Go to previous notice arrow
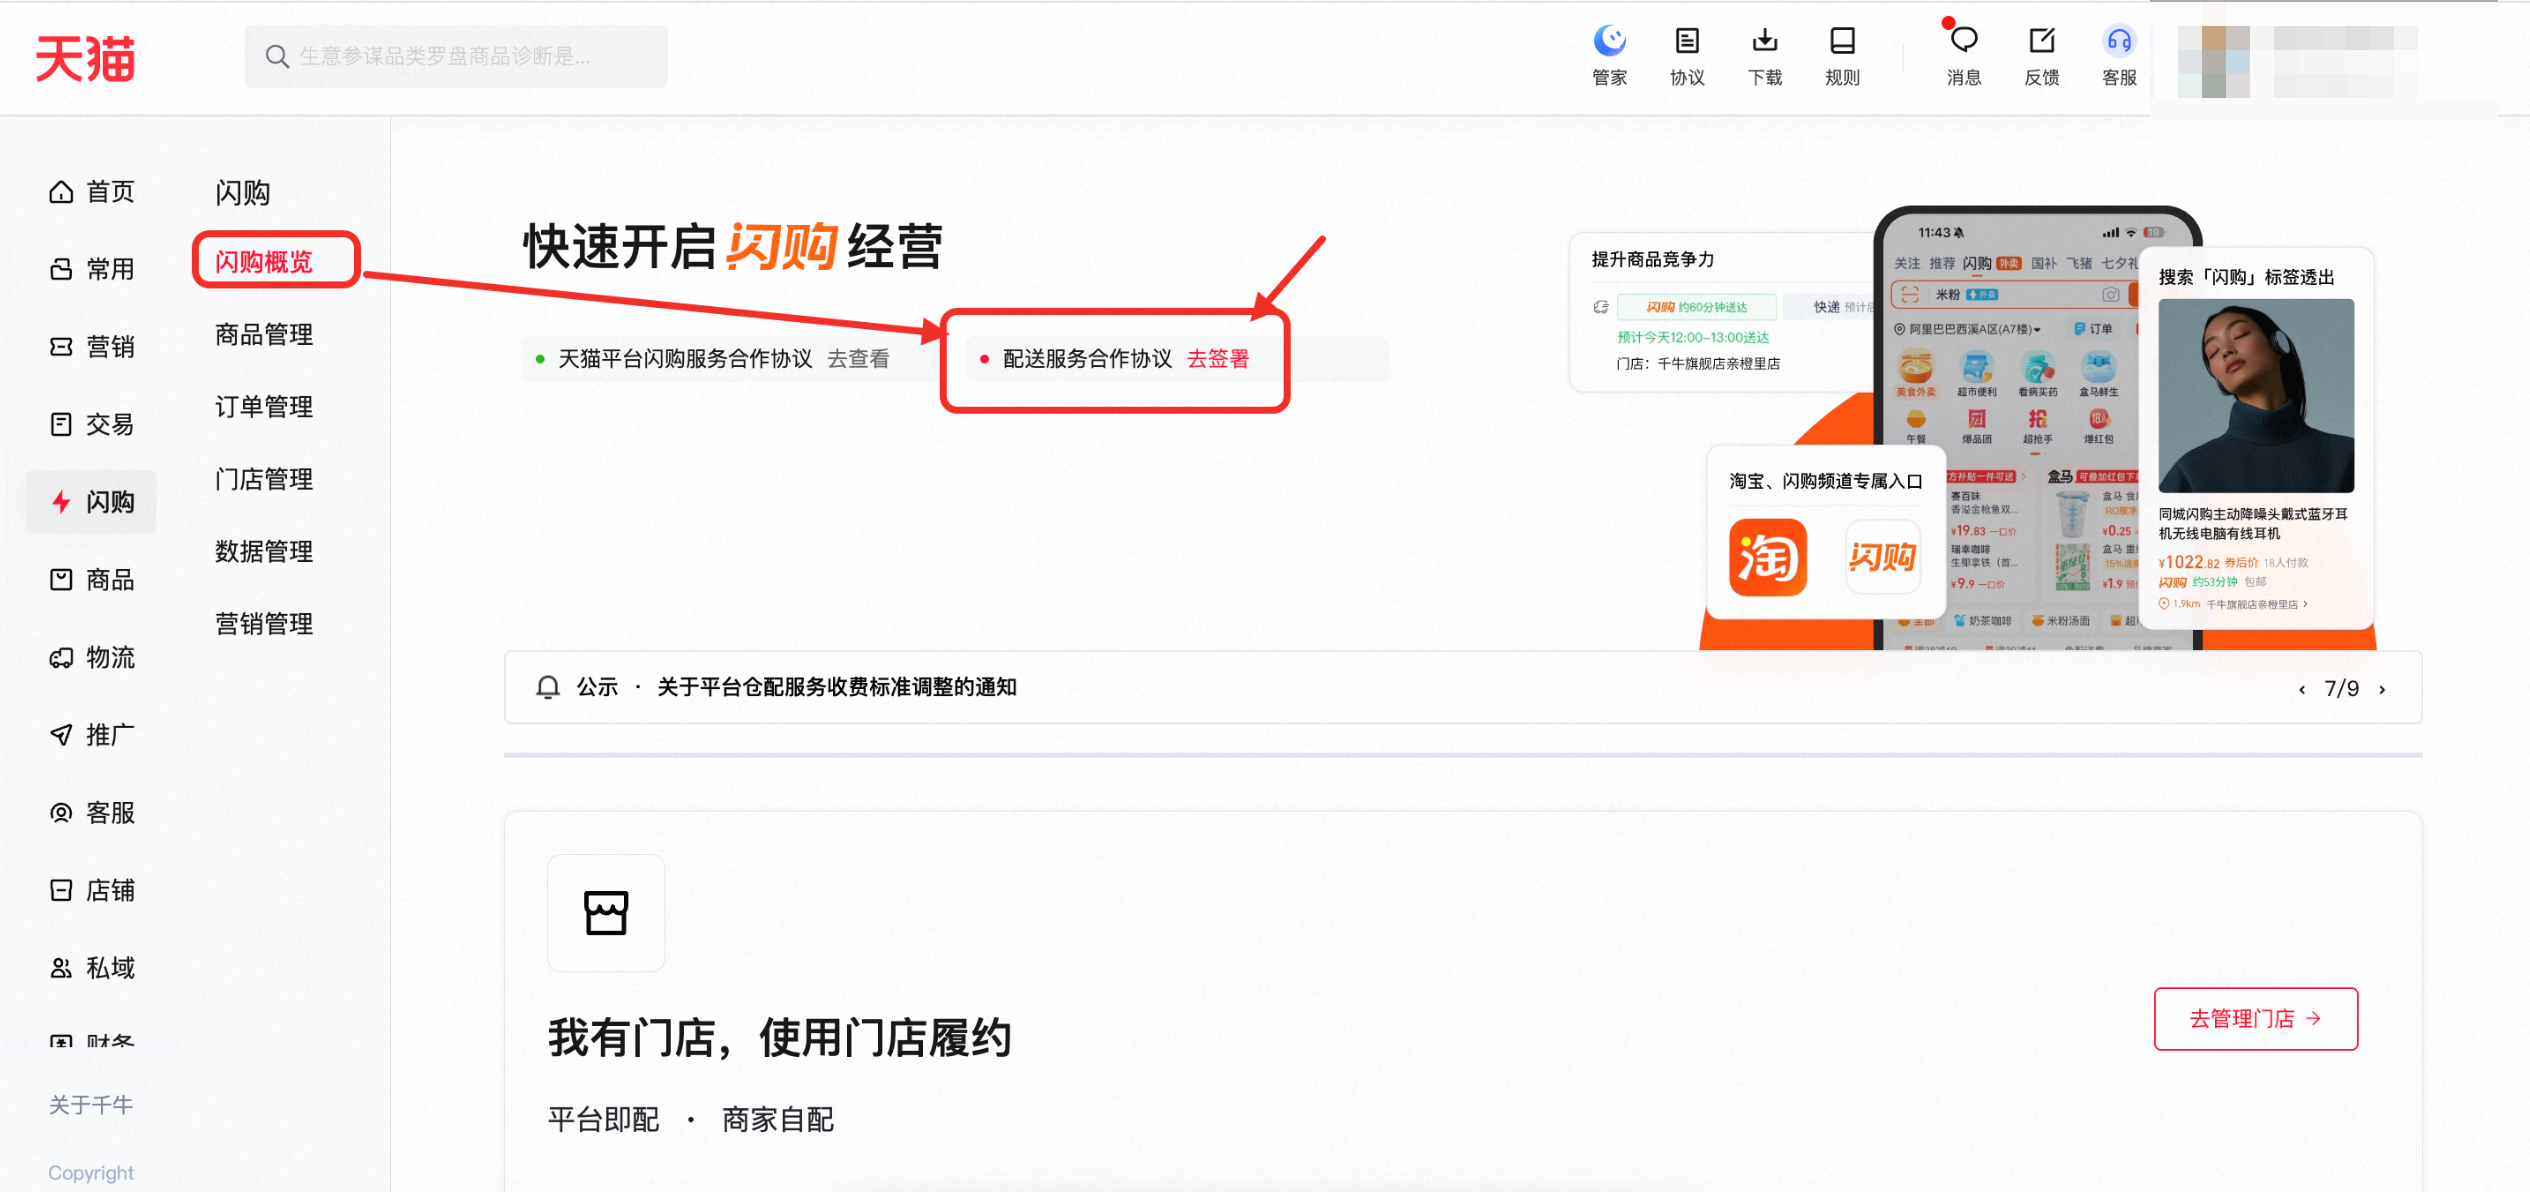 click(x=2302, y=689)
